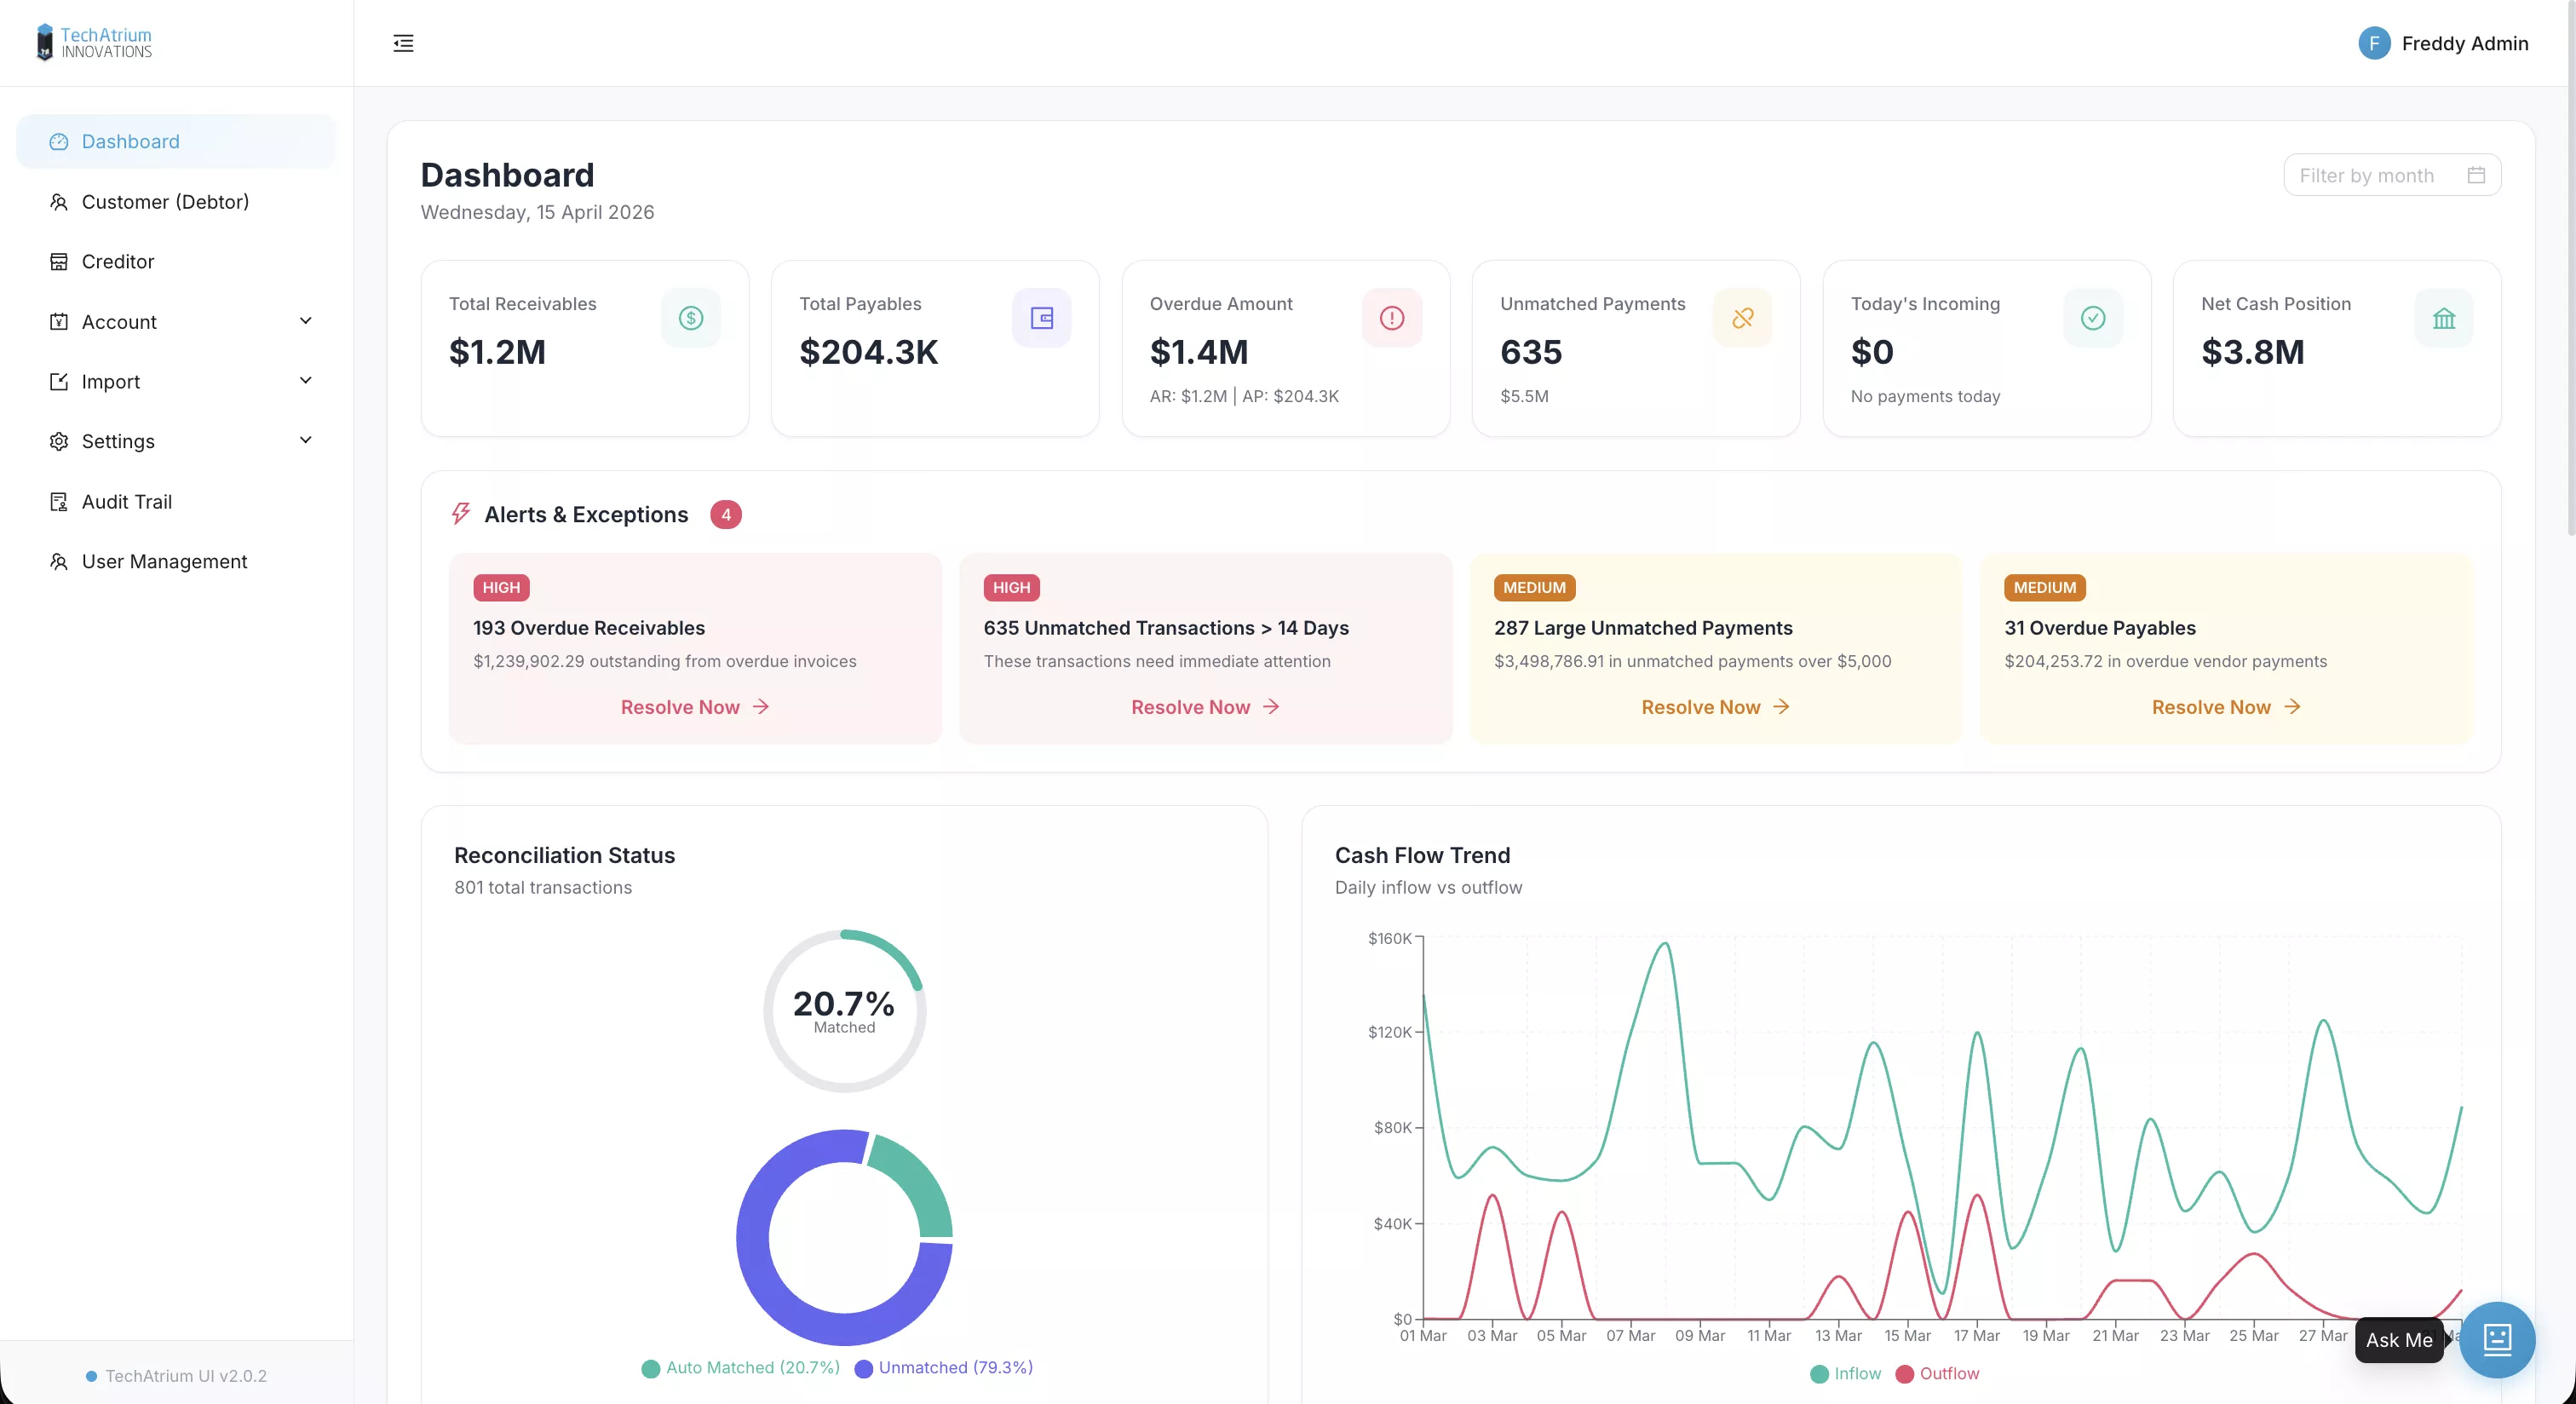The image size is (2576, 1404).
Task: Click the Freddy Admin user name
Action: point(2465,44)
